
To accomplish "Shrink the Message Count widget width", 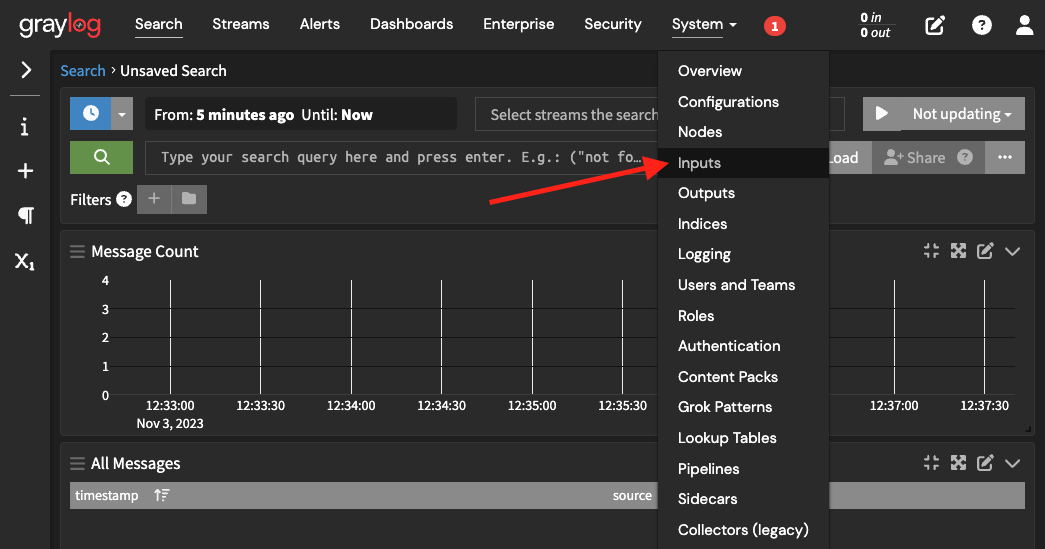I will [932, 251].
